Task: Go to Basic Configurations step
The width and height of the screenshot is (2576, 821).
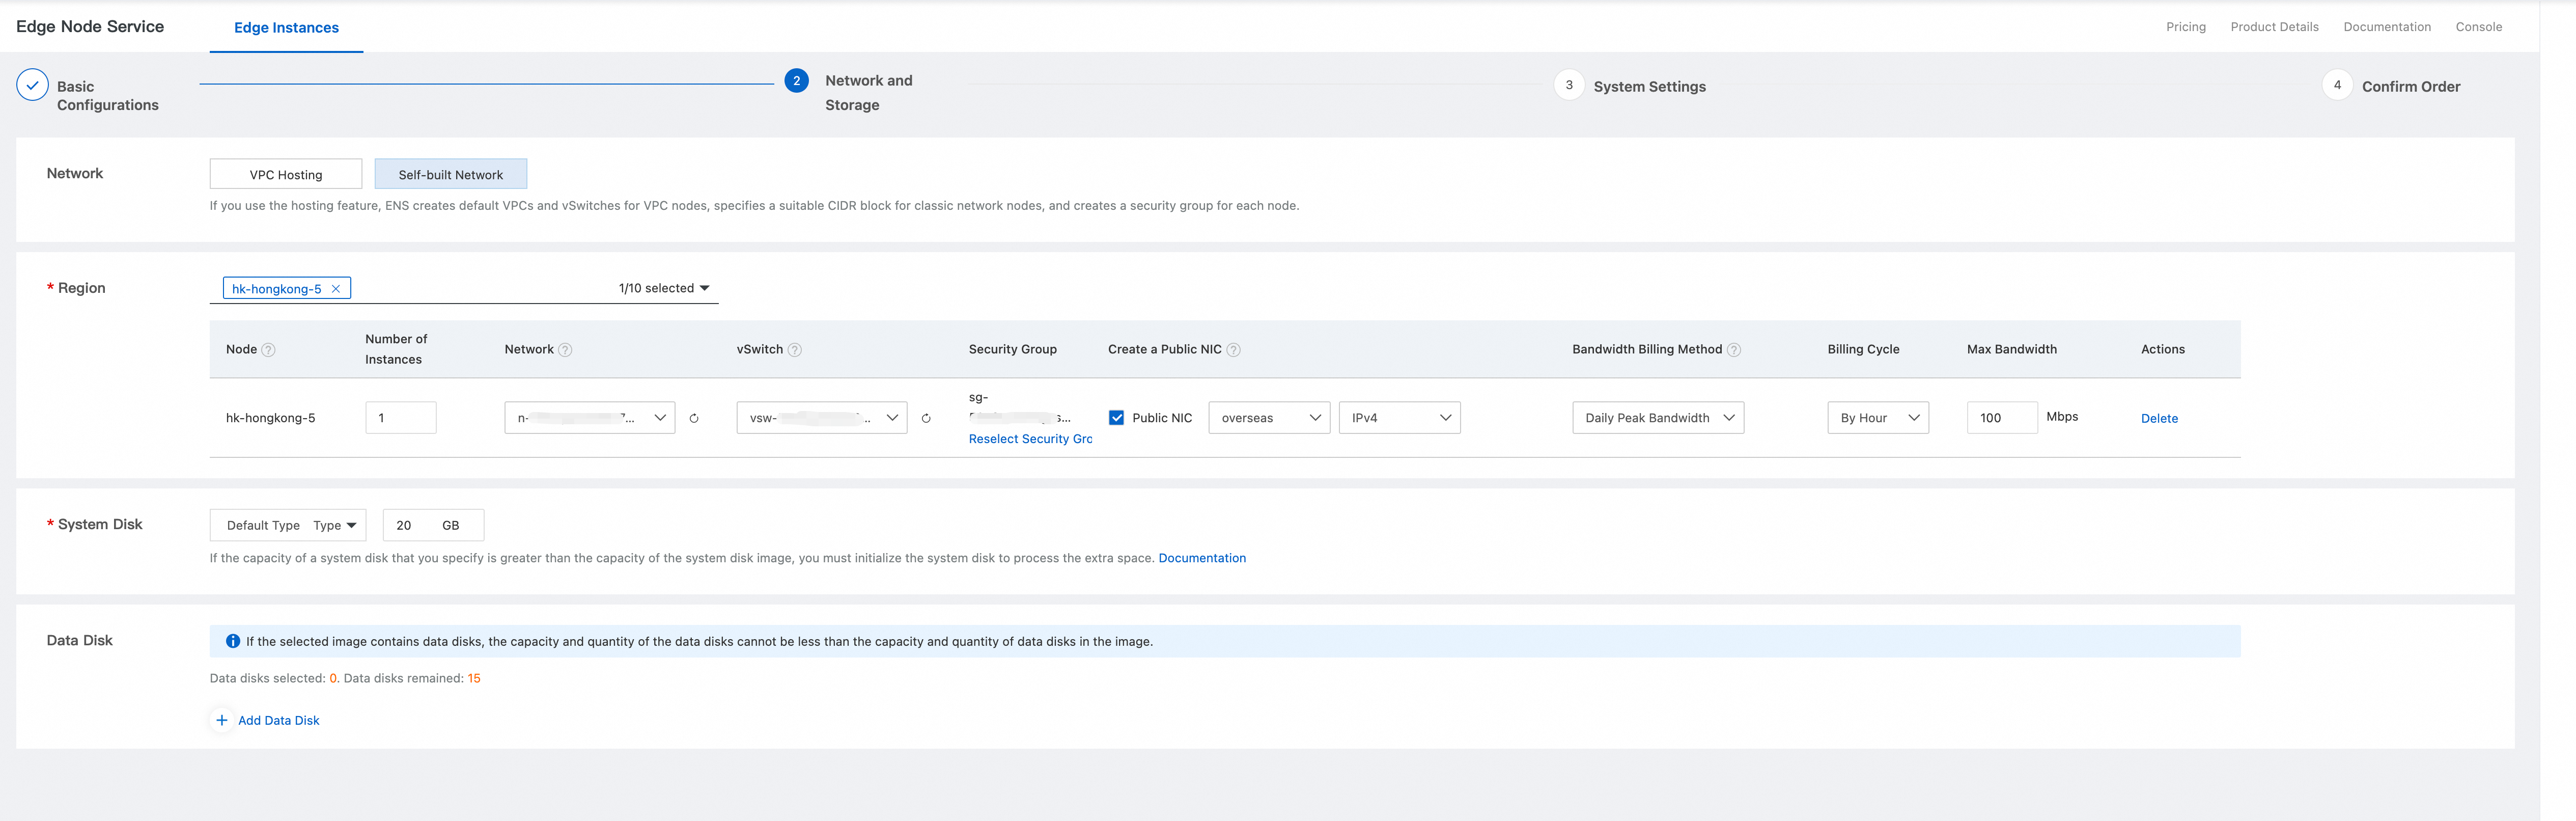Action: point(33,86)
